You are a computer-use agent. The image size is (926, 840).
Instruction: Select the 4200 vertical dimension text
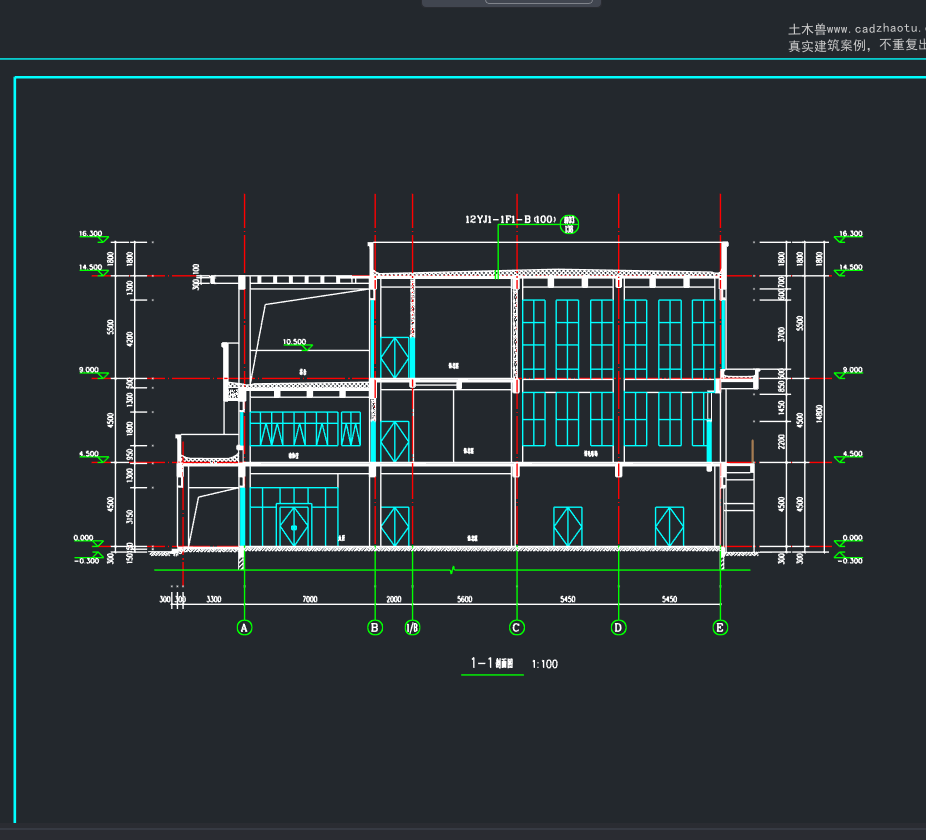[x=130, y=339]
